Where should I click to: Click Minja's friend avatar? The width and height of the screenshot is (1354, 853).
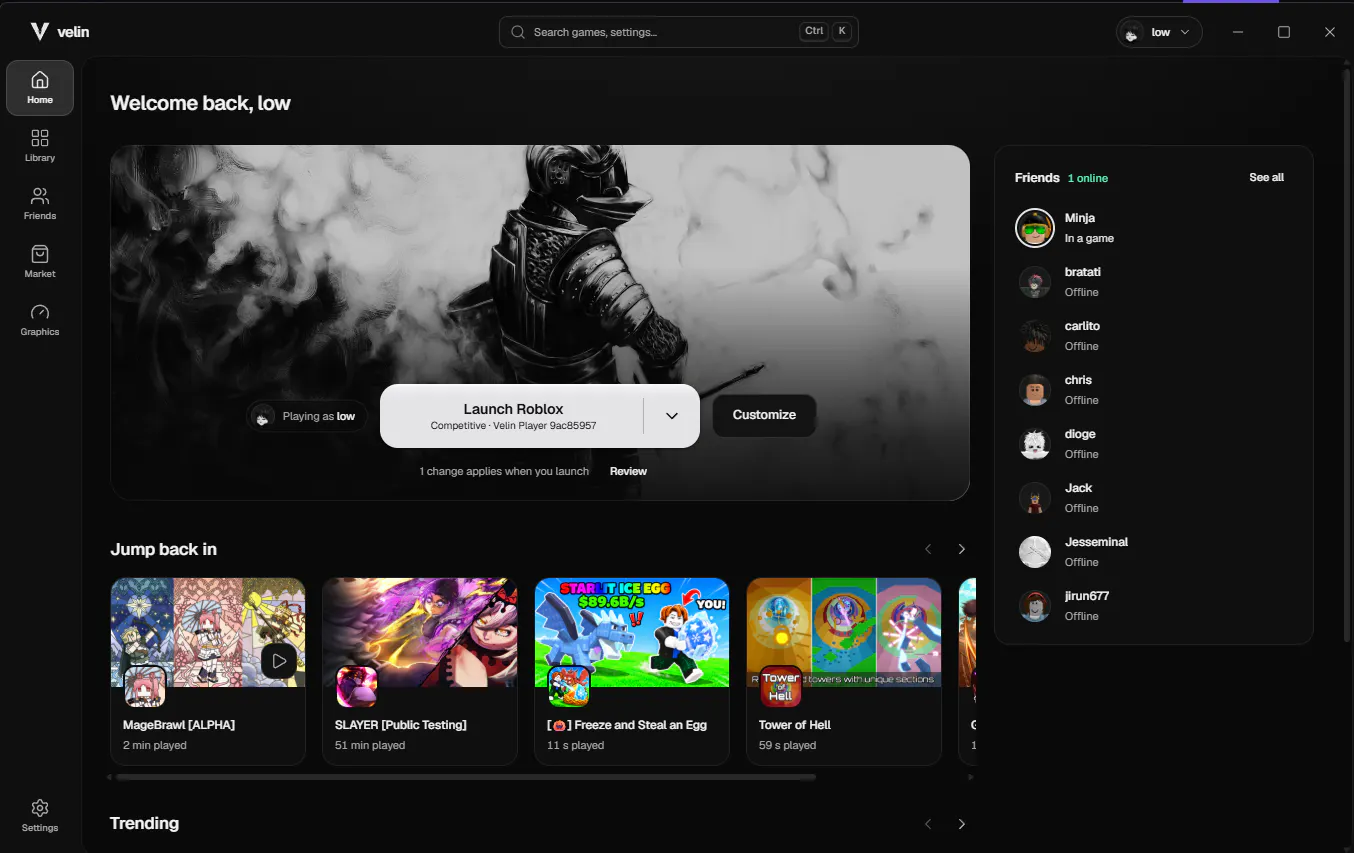coord(1035,228)
